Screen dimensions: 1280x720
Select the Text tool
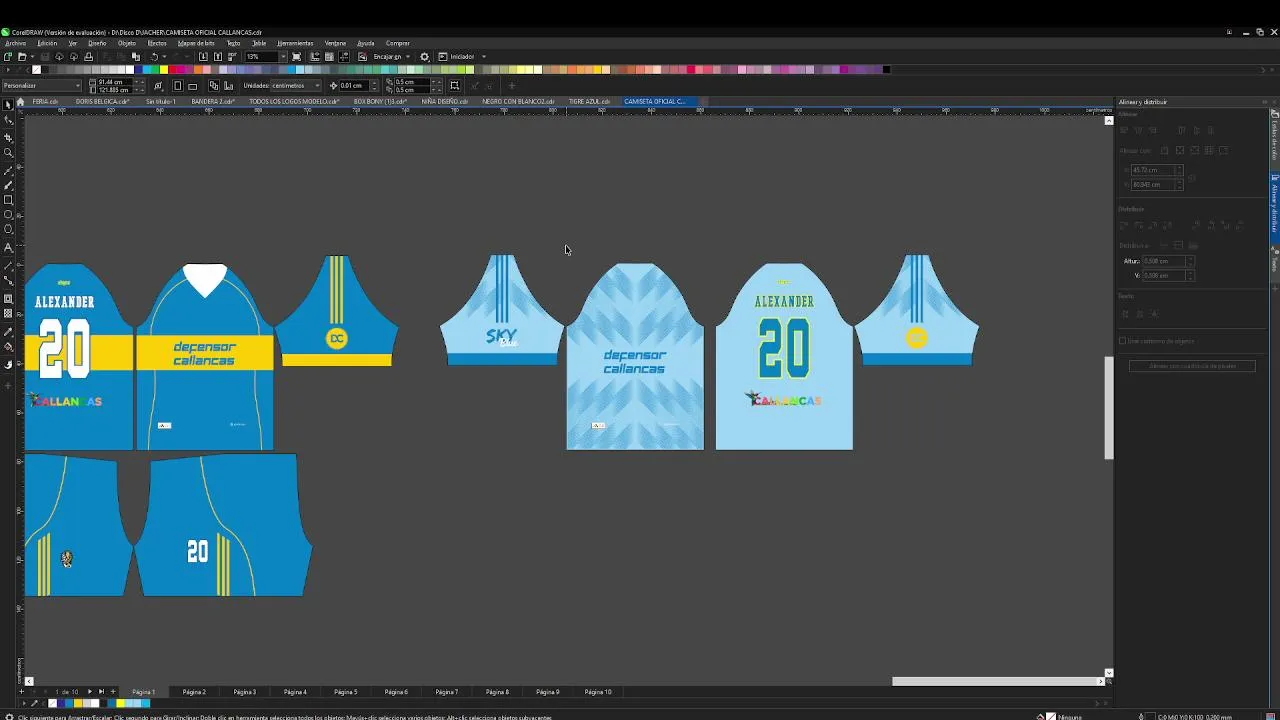coord(9,247)
